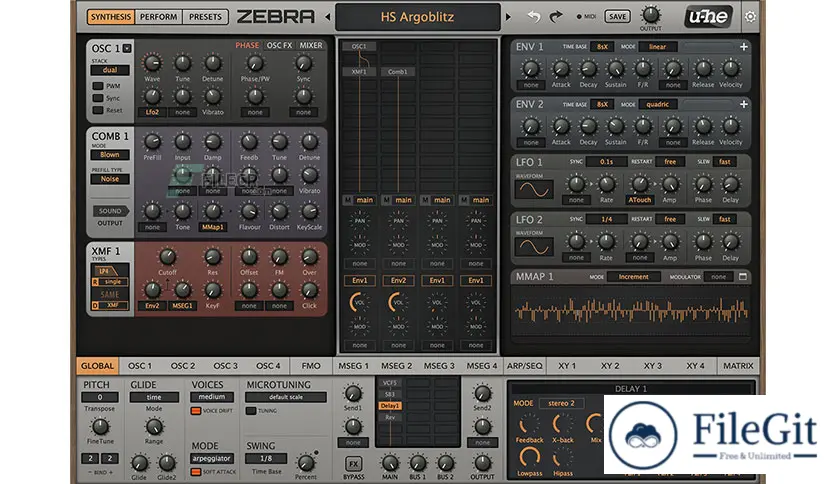This screenshot has width=836, height=484.
Task: Click the MMAP 1 bar graph
Action: pyautogui.click(x=631, y=311)
